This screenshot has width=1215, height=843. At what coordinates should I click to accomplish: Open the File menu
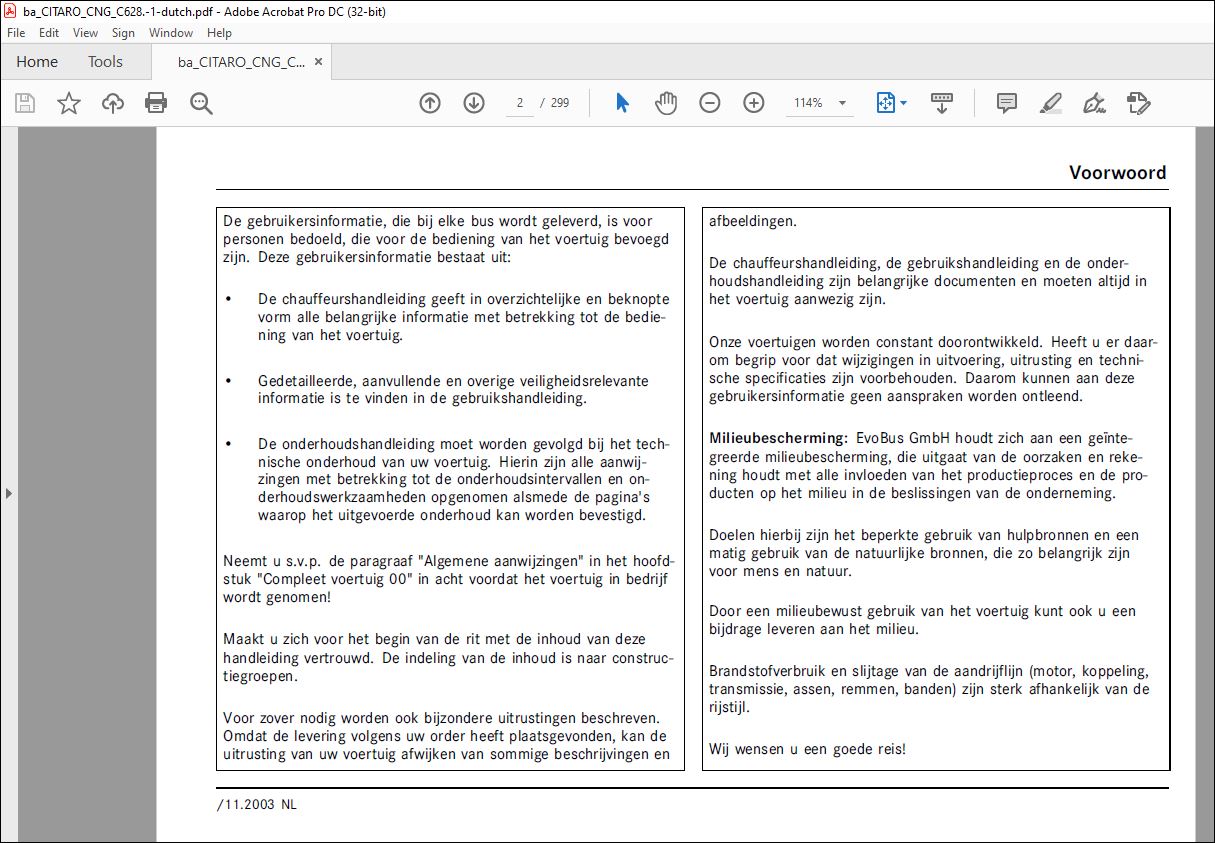[16, 33]
